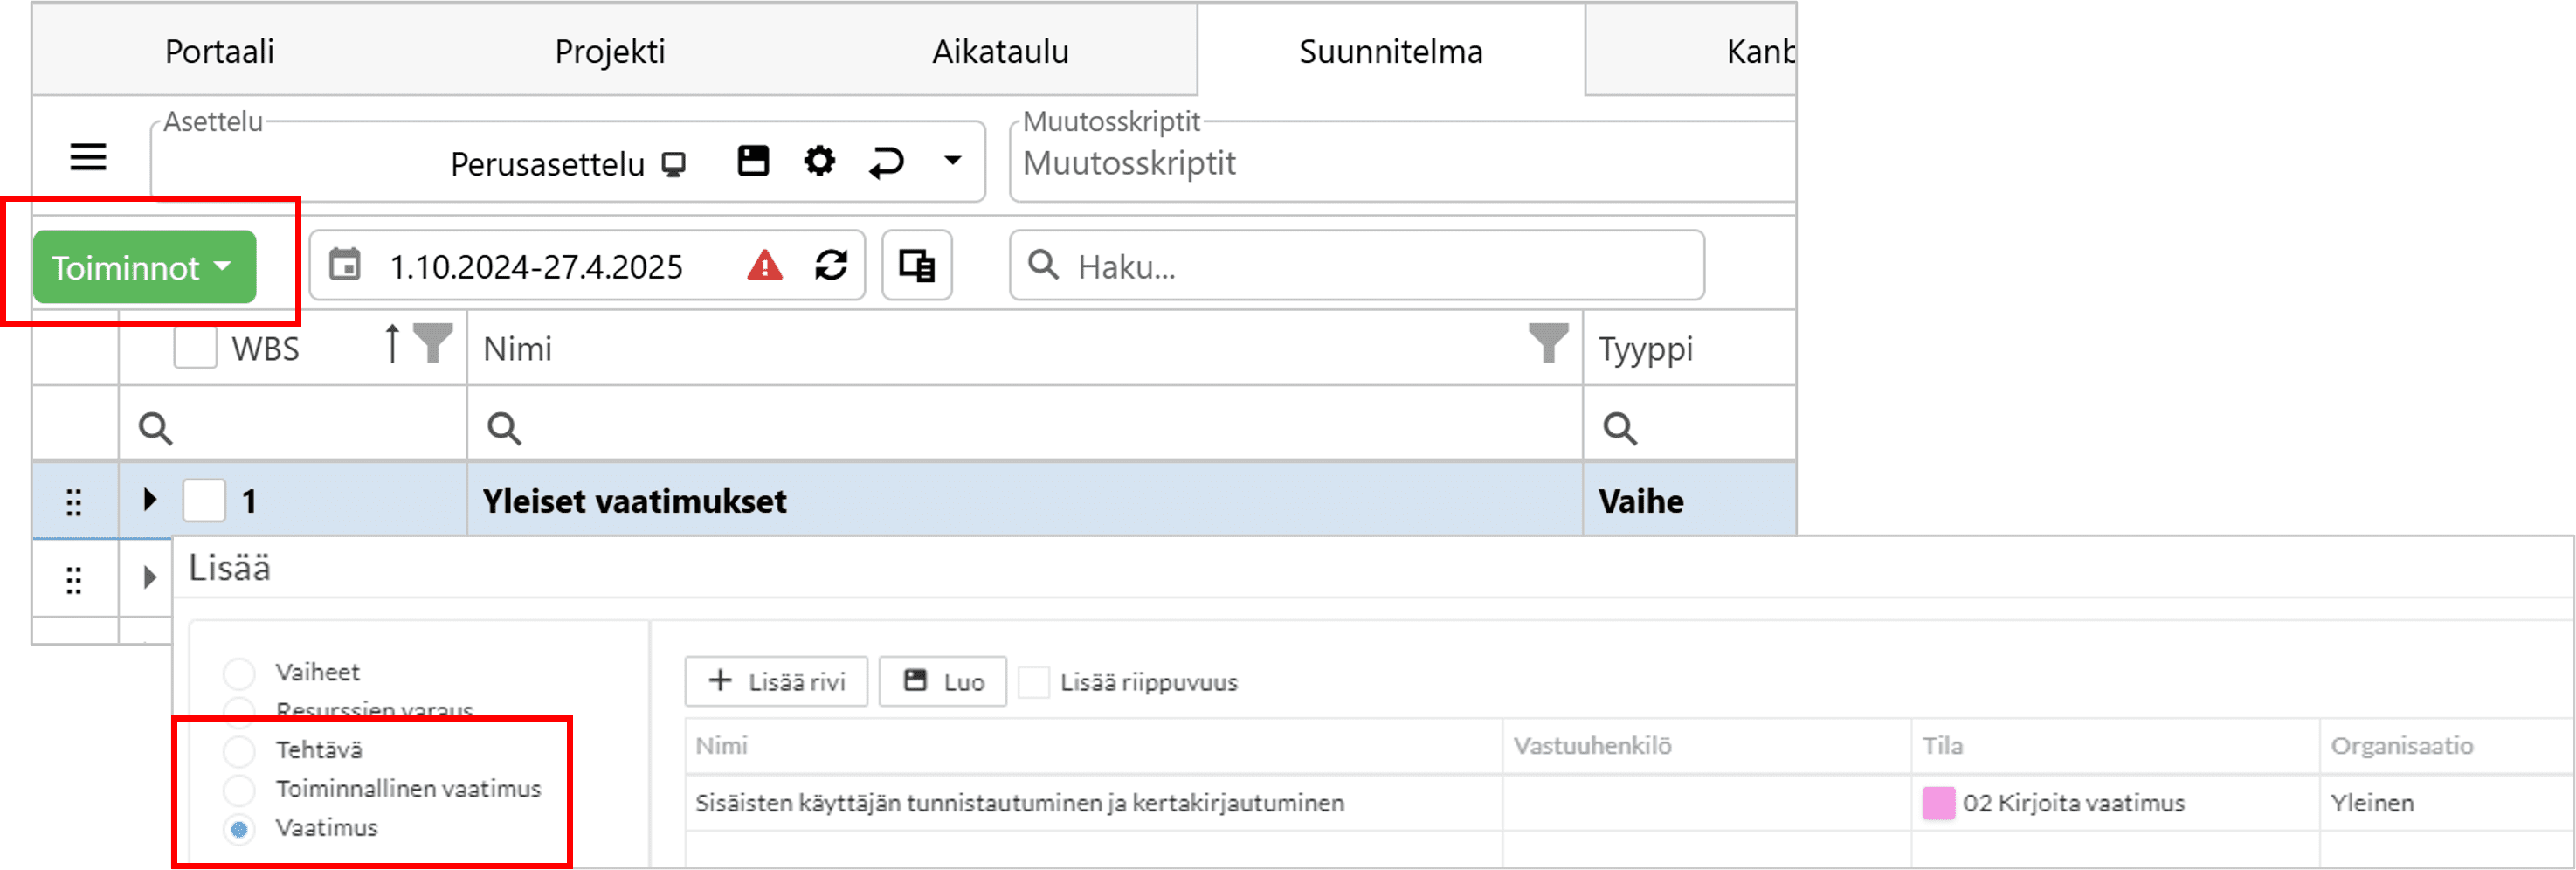This screenshot has width=2576, height=870.
Task: Click the reset layout return arrow icon
Action: point(886,161)
